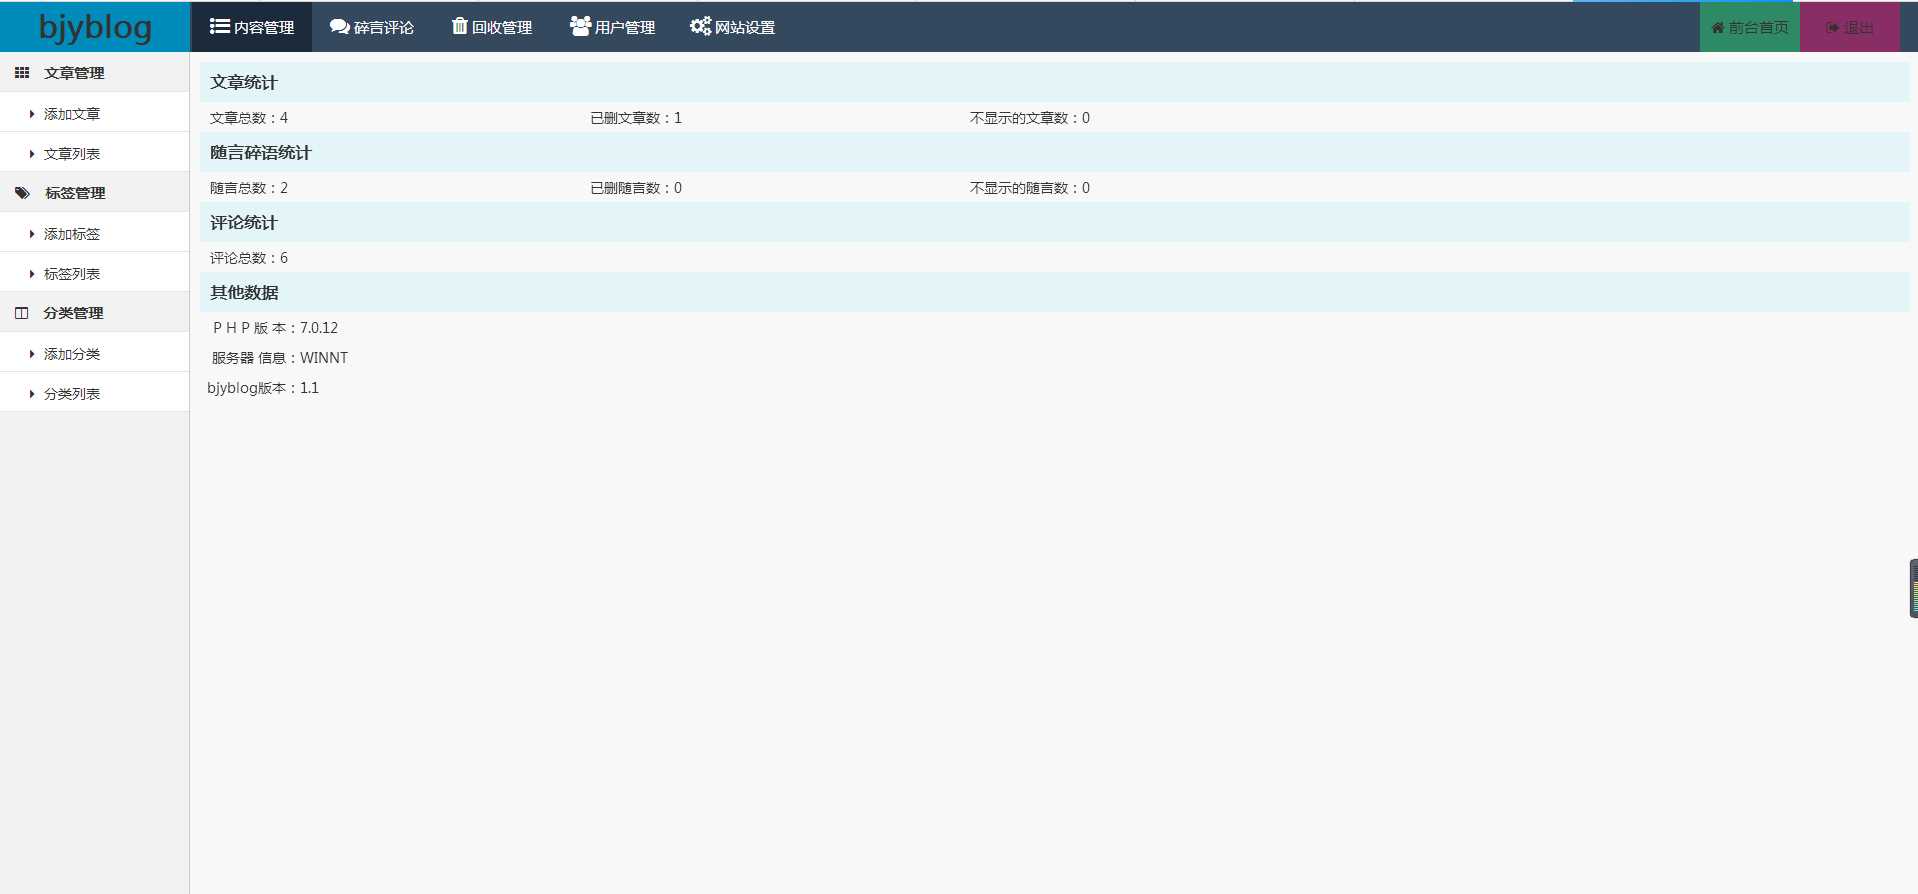Image resolution: width=1918 pixels, height=894 pixels.
Task: Click the arrow beside 添加分类
Action: pos(32,354)
